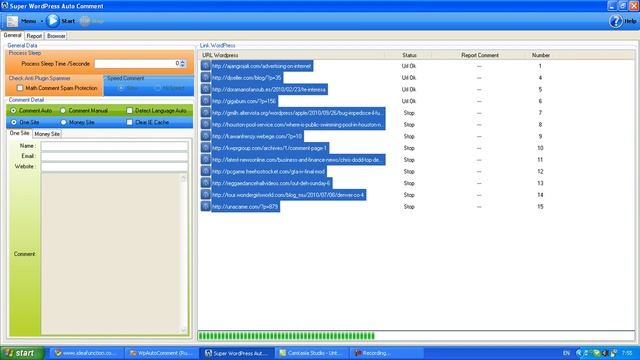Select the One Site radio button
The height and width of the screenshot is (360, 640).
[x=13, y=122]
